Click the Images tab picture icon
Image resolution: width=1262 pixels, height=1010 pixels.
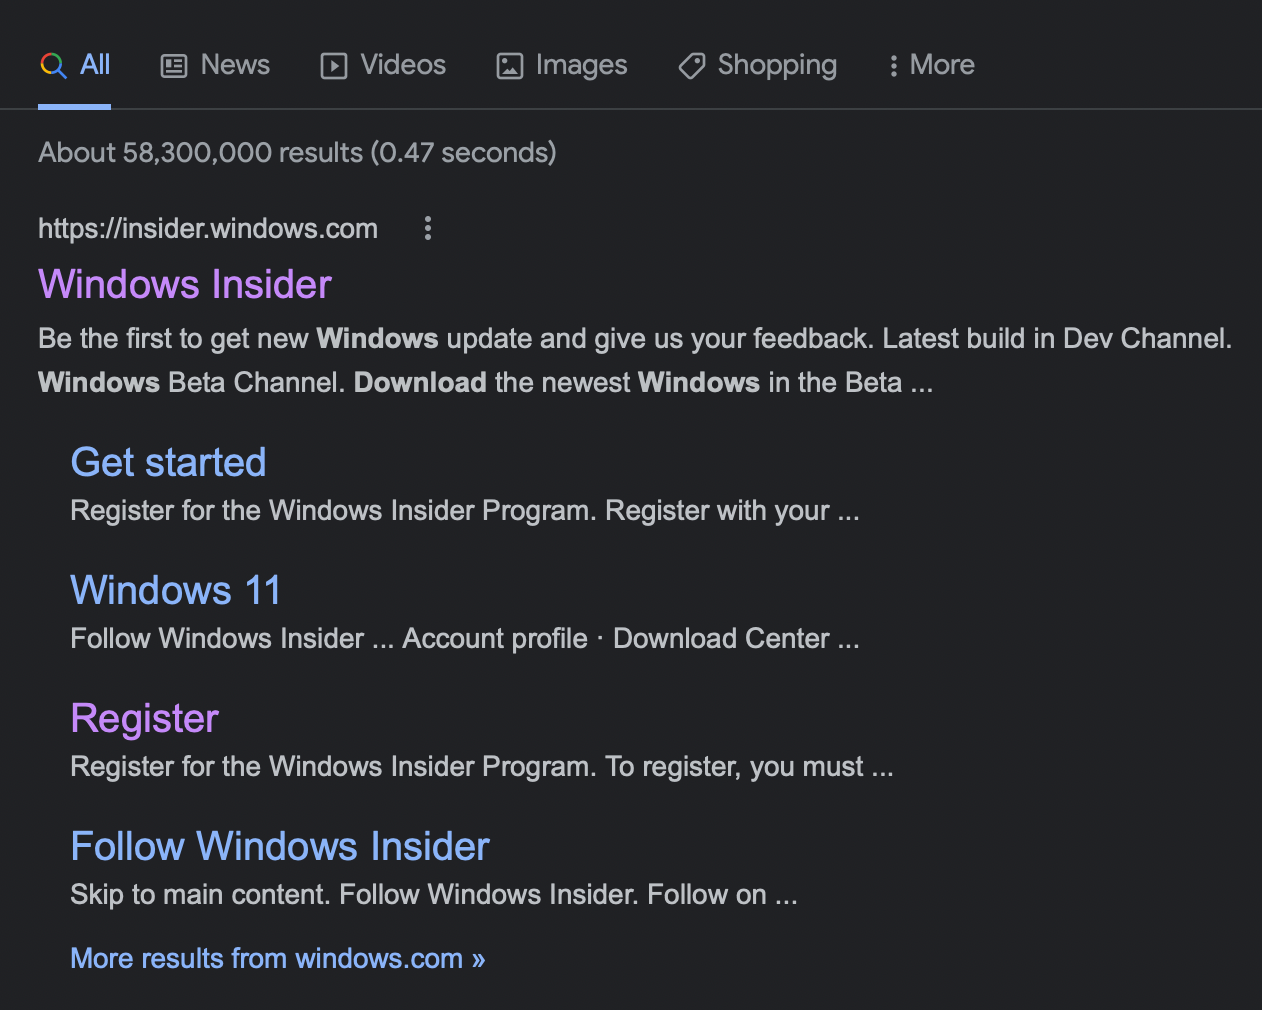coord(510,66)
